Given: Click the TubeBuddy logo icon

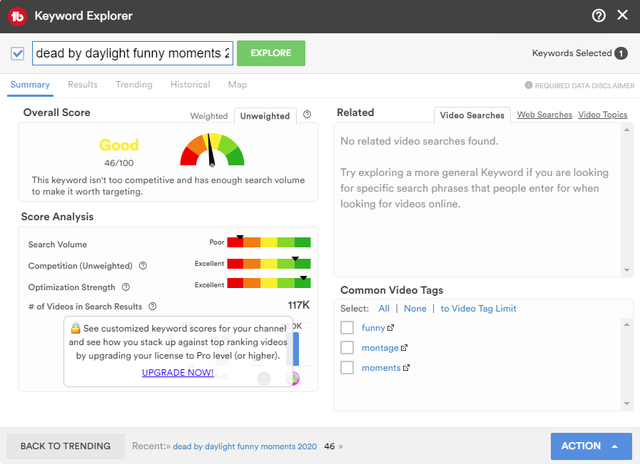Looking at the screenshot, I should coord(17,16).
